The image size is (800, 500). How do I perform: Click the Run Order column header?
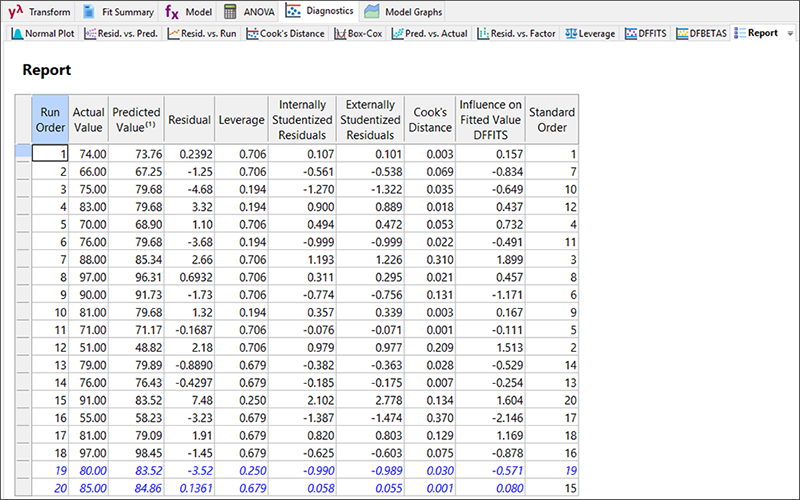coord(50,119)
